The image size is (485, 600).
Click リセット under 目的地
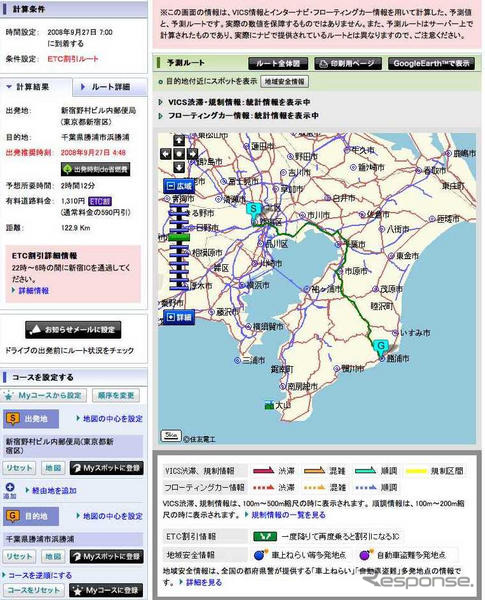pyautogui.click(x=19, y=556)
